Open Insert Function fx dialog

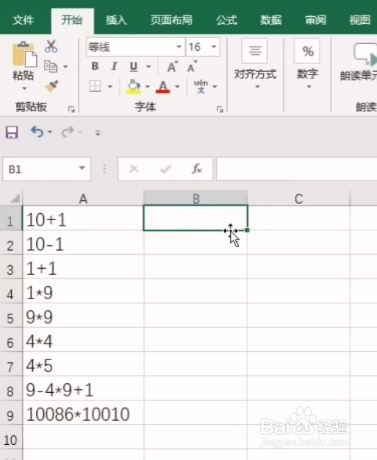pos(197,169)
